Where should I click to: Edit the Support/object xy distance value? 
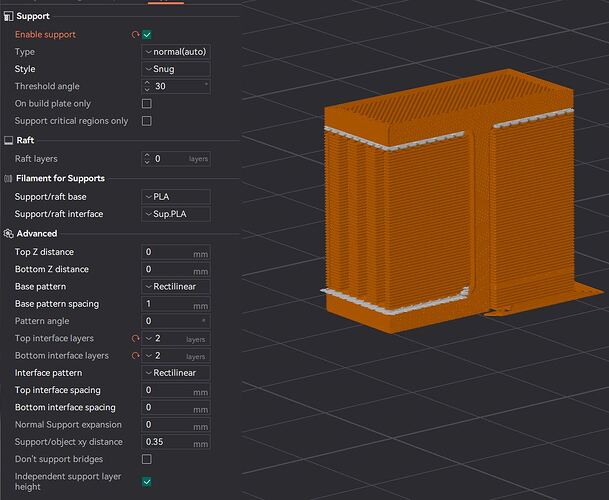(x=176, y=442)
